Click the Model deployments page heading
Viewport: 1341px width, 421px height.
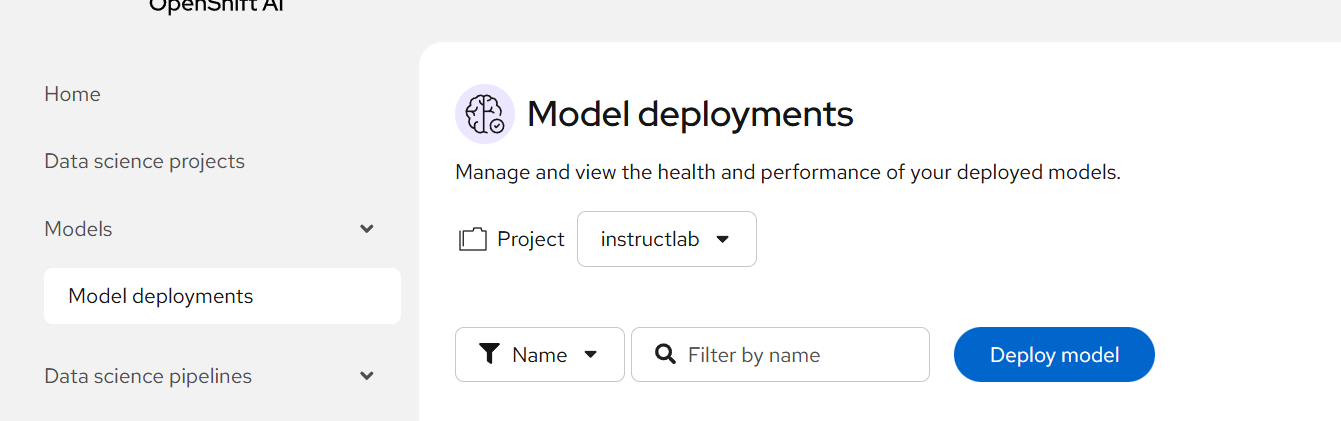(x=690, y=114)
